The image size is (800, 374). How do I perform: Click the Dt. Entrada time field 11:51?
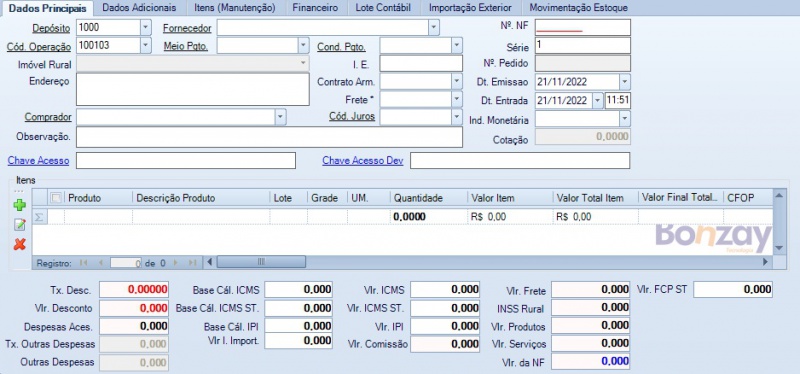coord(617,101)
